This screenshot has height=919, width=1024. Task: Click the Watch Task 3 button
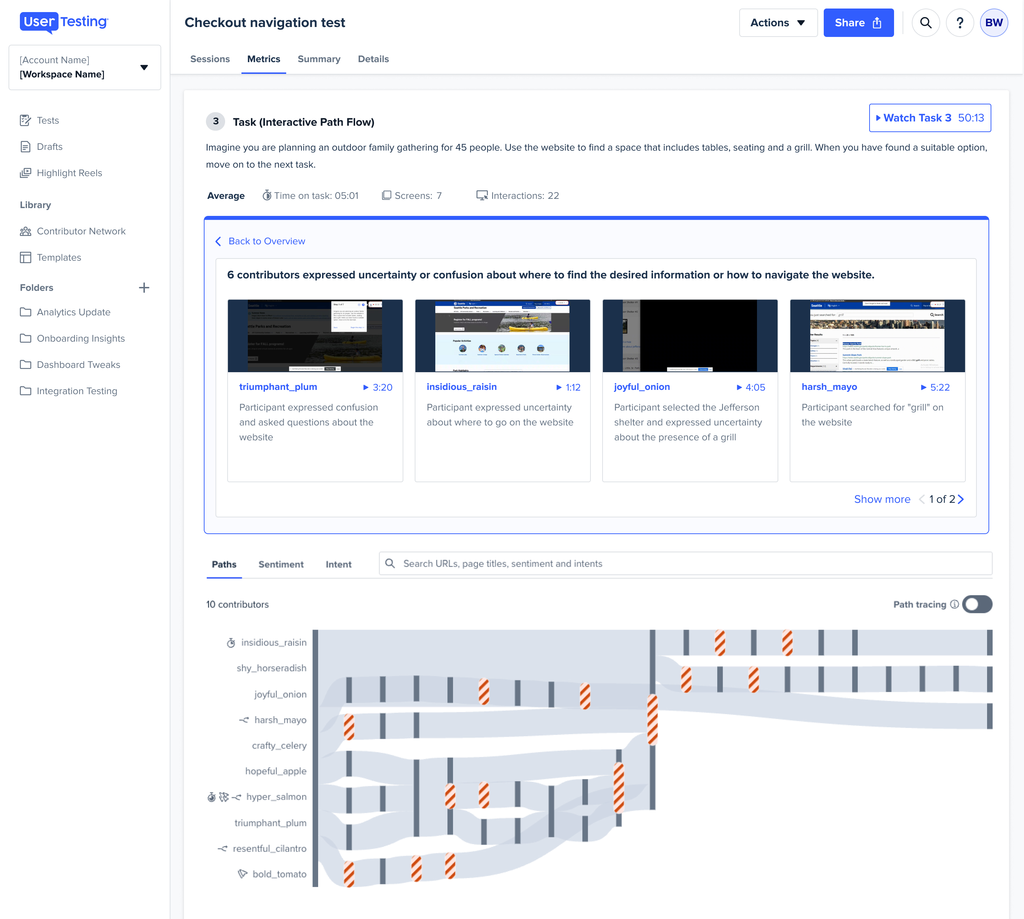(929, 118)
